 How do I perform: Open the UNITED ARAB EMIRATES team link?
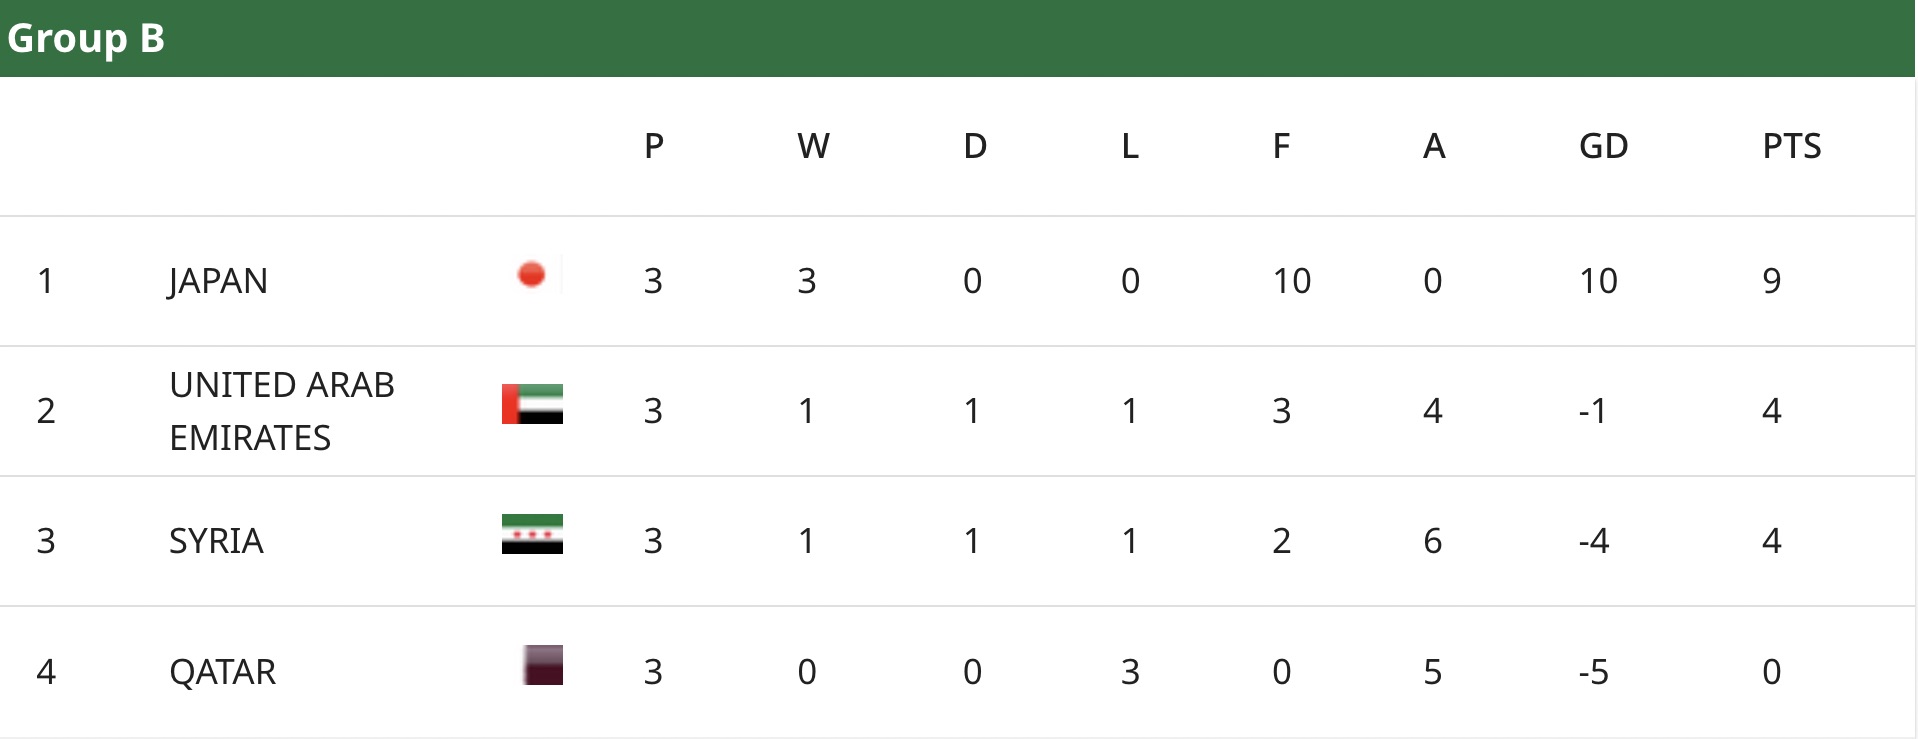click(281, 411)
